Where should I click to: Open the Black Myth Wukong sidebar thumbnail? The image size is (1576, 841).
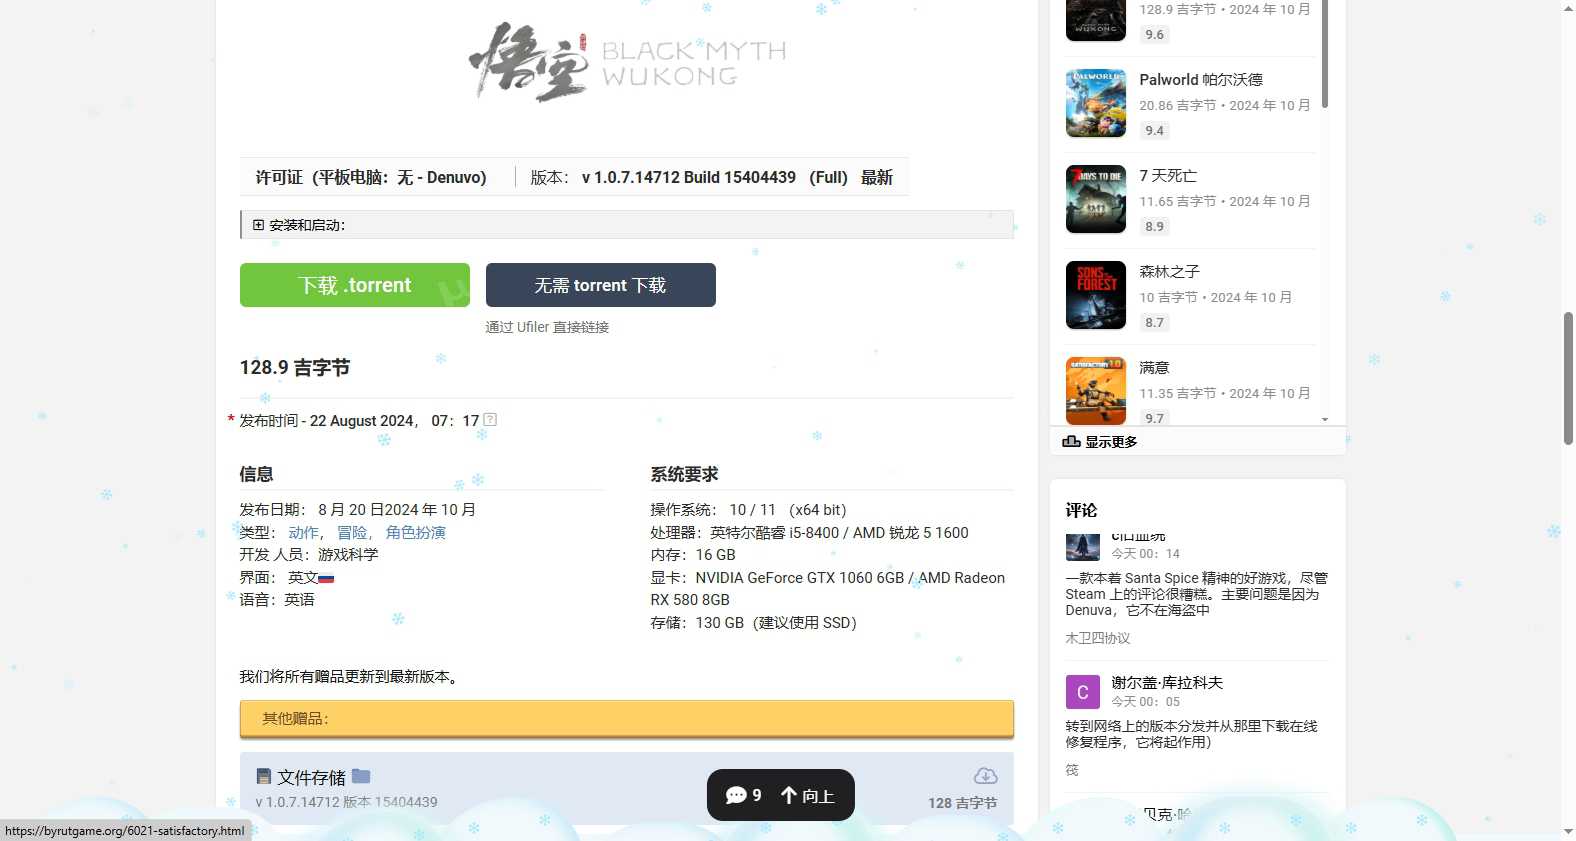pyautogui.click(x=1096, y=20)
